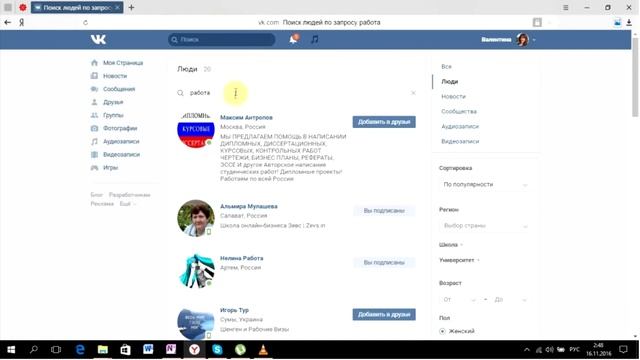Open a new browser tab with plus
The image size is (640, 360).
[x=131, y=7]
